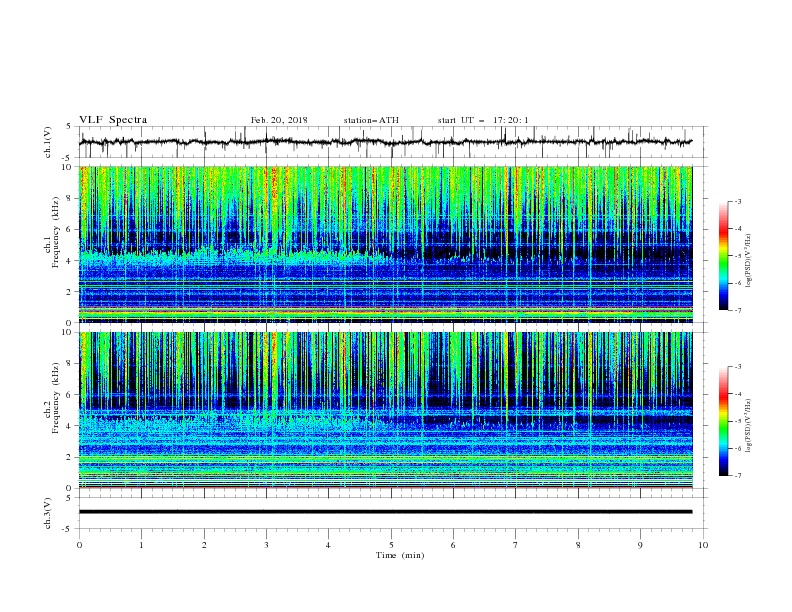Image resolution: width=792 pixels, height=612 pixels.
Task: Click the time axis tick label 9
Action: [x=640, y=545]
